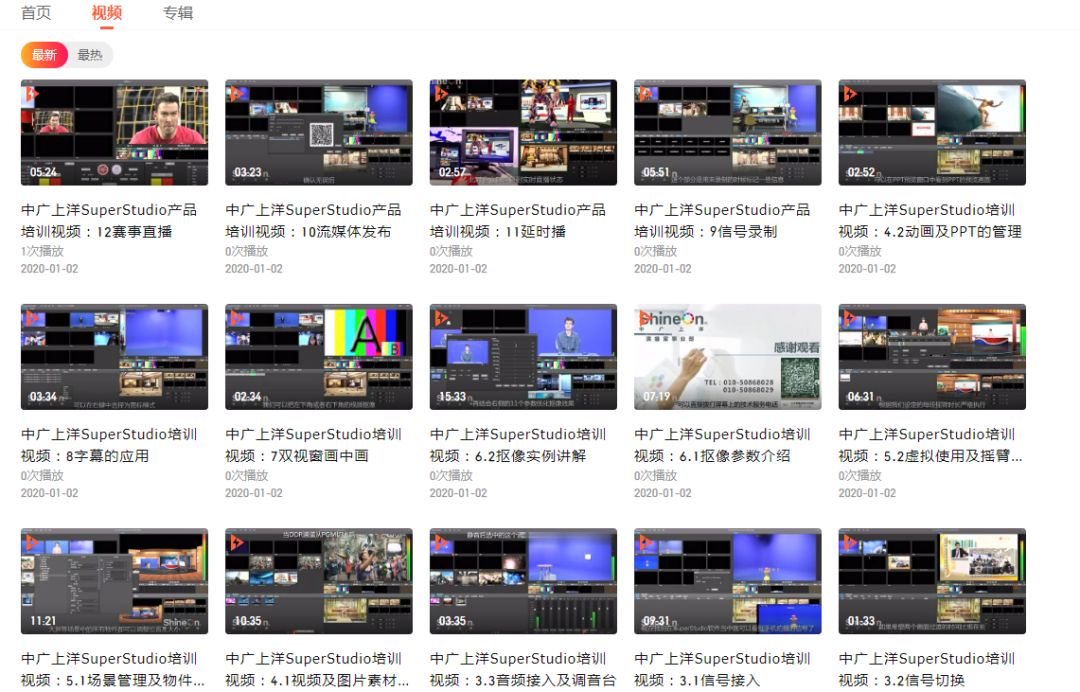Click 2020-01-02 date under 9信号录制
The height and width of the screenshot is (692, 1080).
point(663,269)
